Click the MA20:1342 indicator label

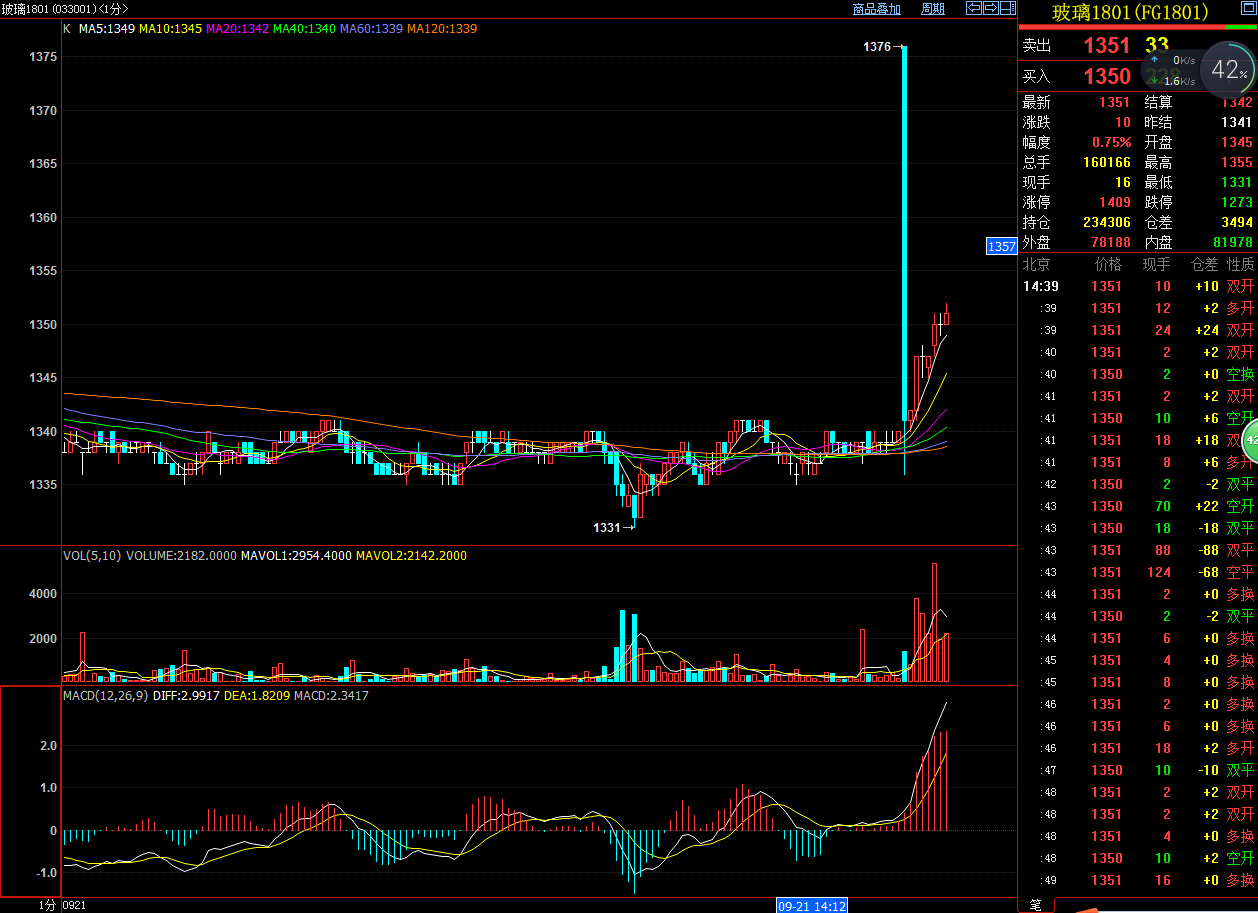point(237,29)
